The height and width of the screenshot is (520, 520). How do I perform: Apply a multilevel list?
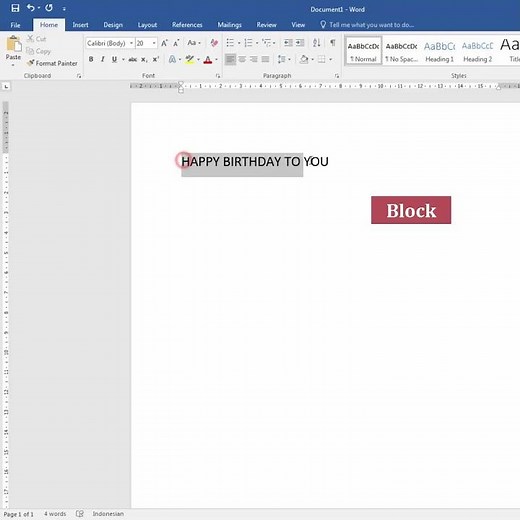pos(266,43)
